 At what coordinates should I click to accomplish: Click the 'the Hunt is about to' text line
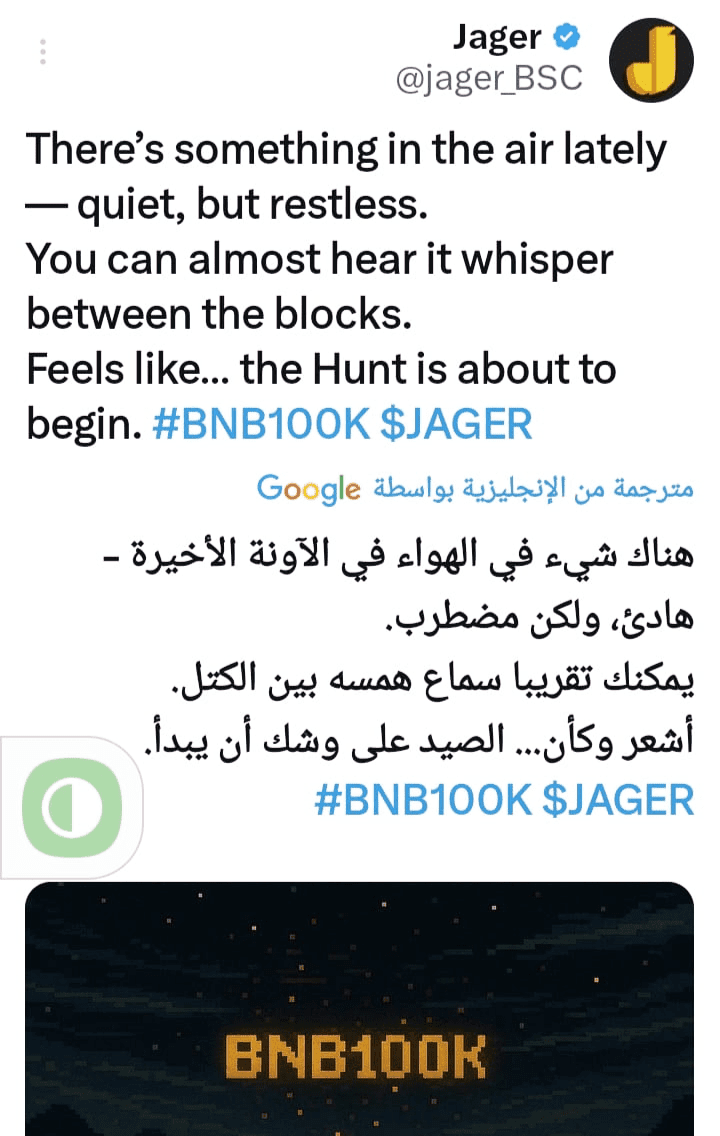[428, 369]
